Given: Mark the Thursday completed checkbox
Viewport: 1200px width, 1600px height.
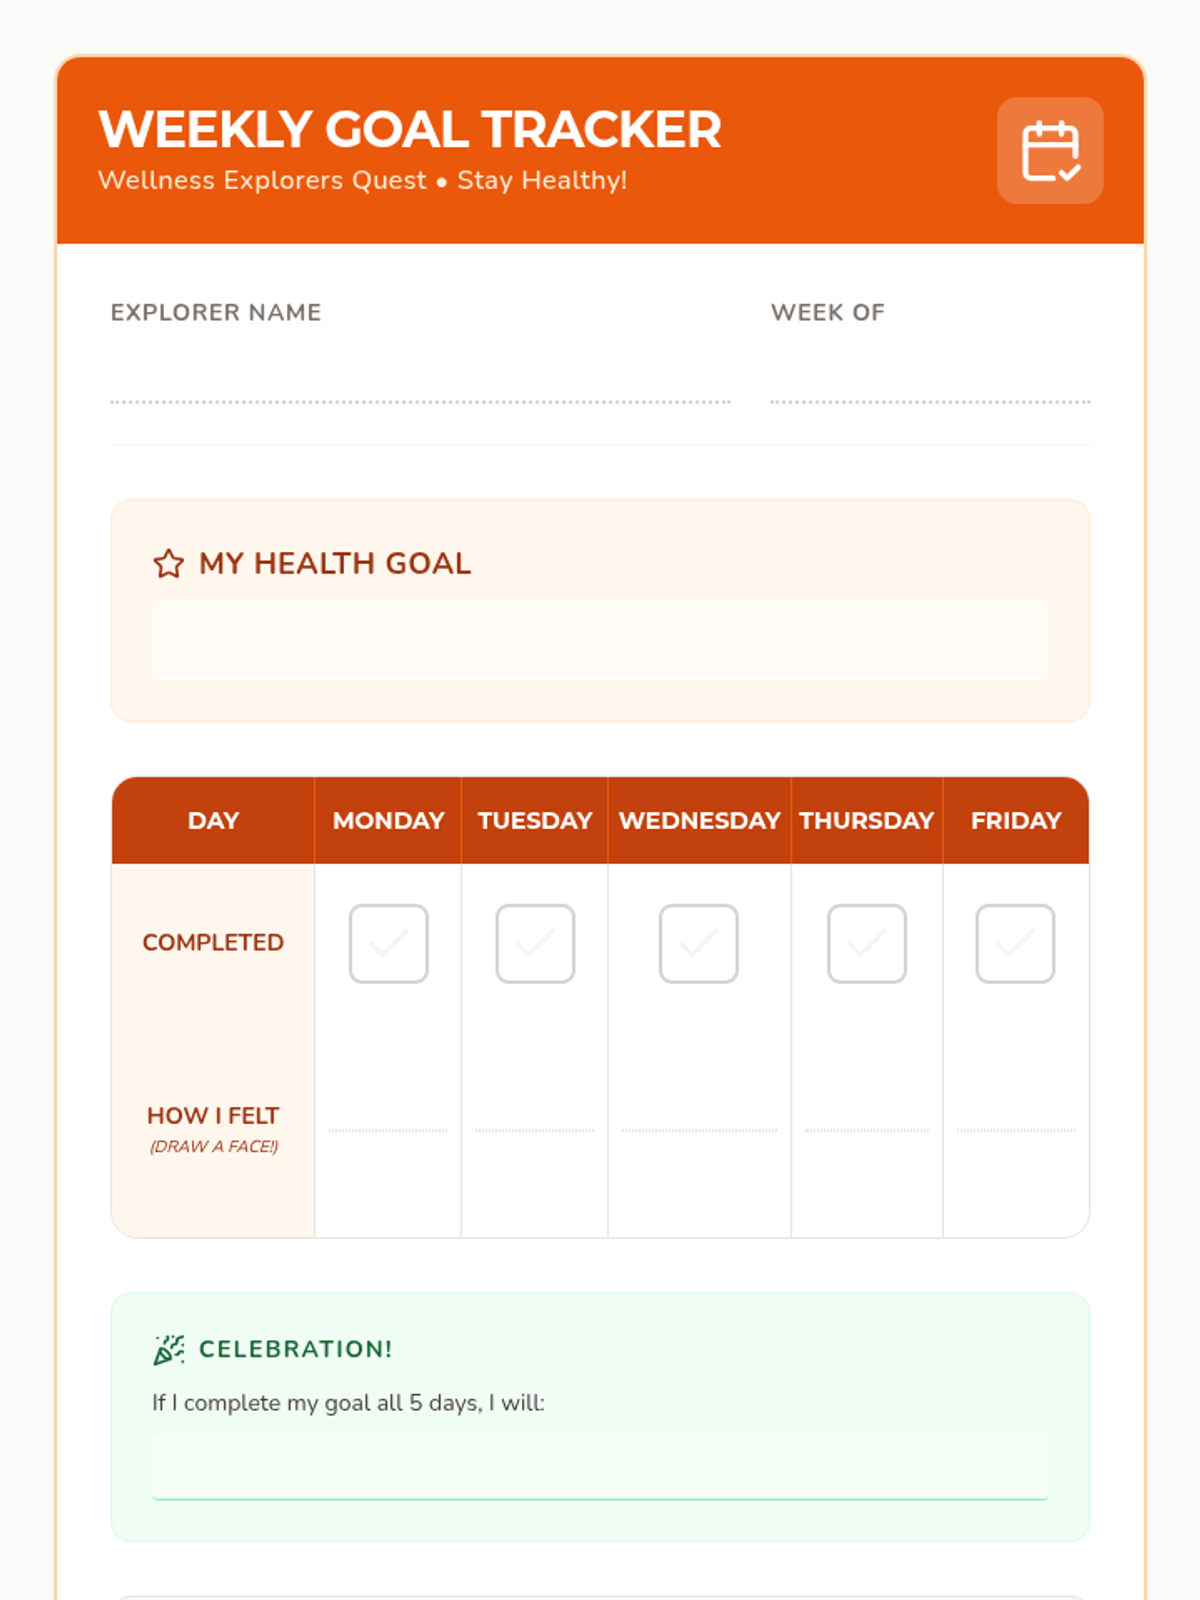Looking at the screenshot, I should pos(867,944).
